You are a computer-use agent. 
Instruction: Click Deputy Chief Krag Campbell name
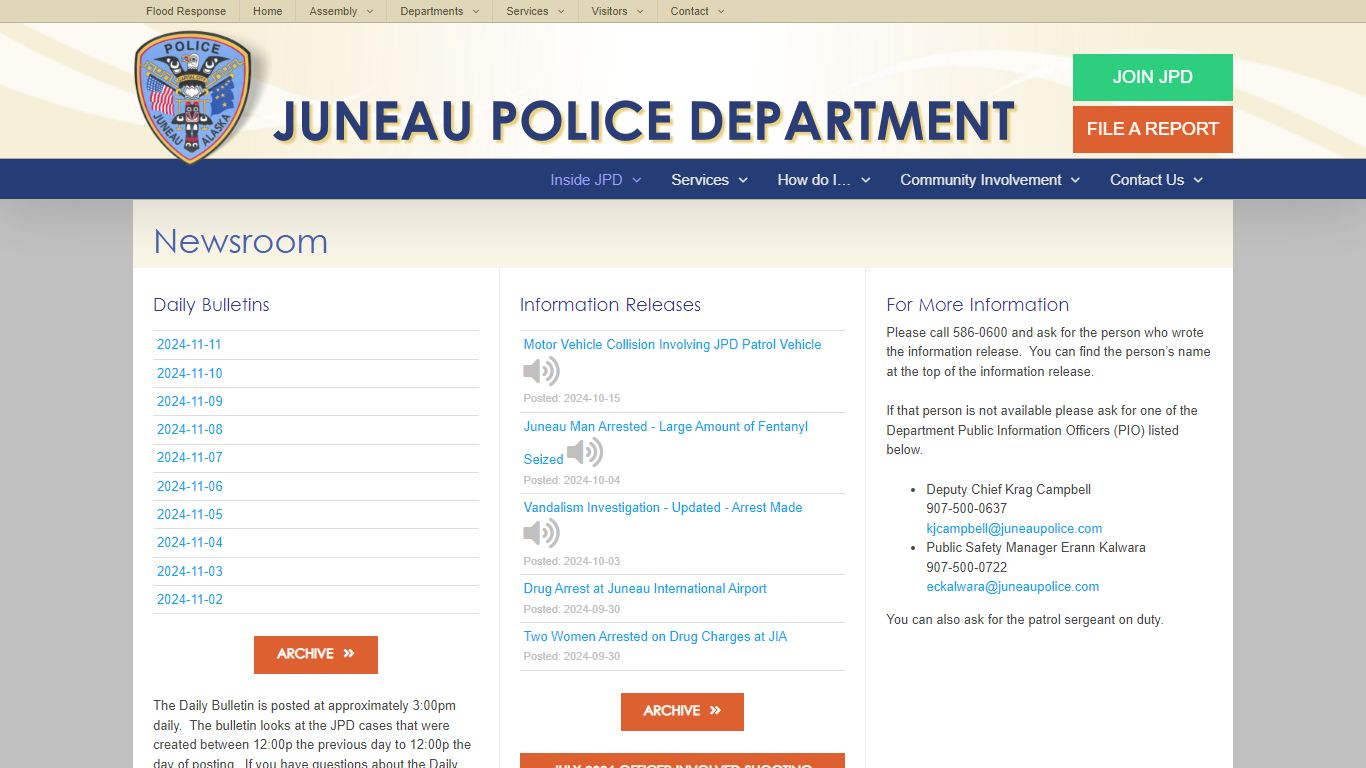(1008, 489)
